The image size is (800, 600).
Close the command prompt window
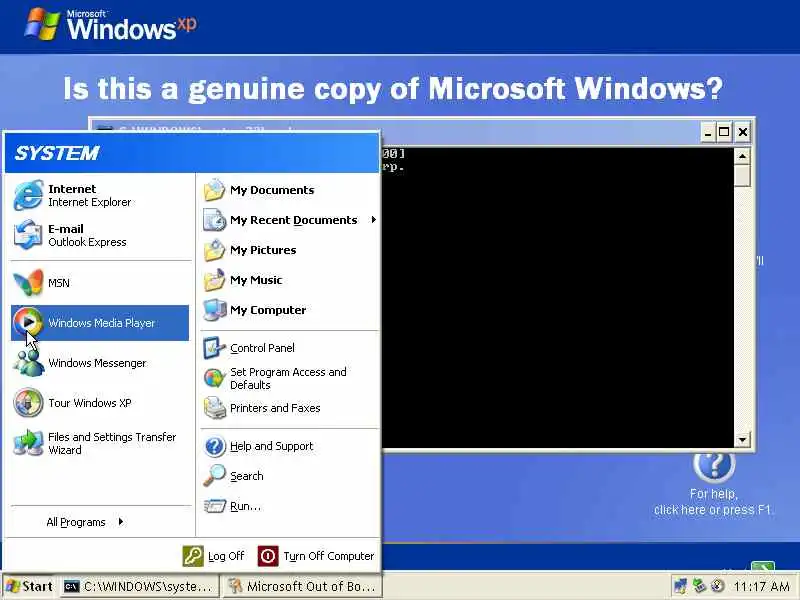pos(743,133)
